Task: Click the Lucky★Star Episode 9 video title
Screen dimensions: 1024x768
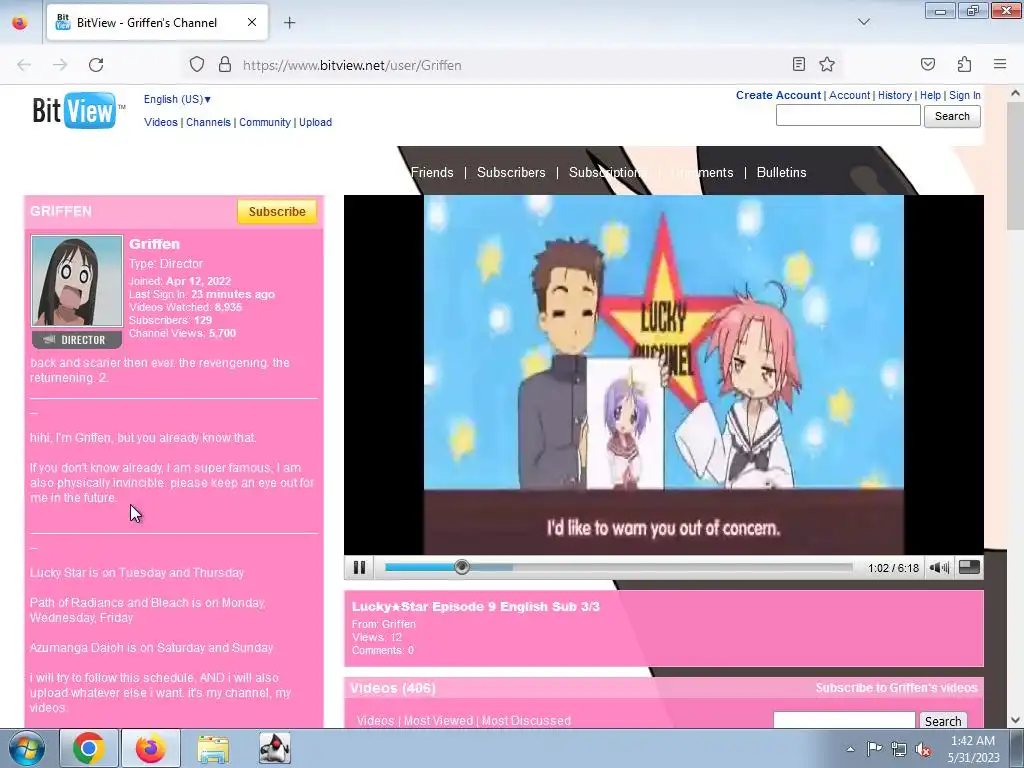Action: tap(475, 607)
